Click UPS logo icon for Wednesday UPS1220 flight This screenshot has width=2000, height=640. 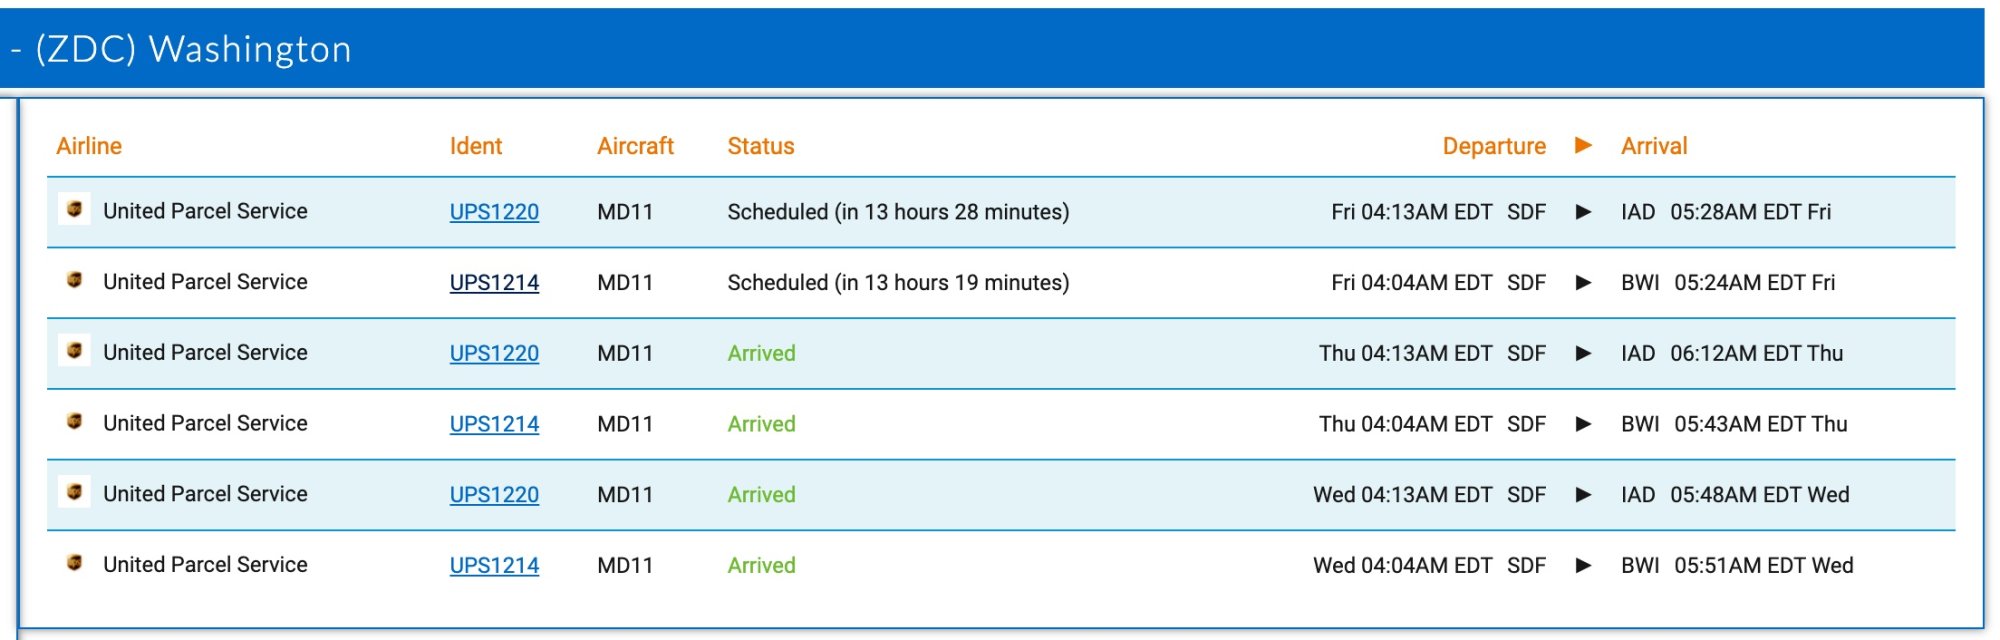tap(74, 492)
